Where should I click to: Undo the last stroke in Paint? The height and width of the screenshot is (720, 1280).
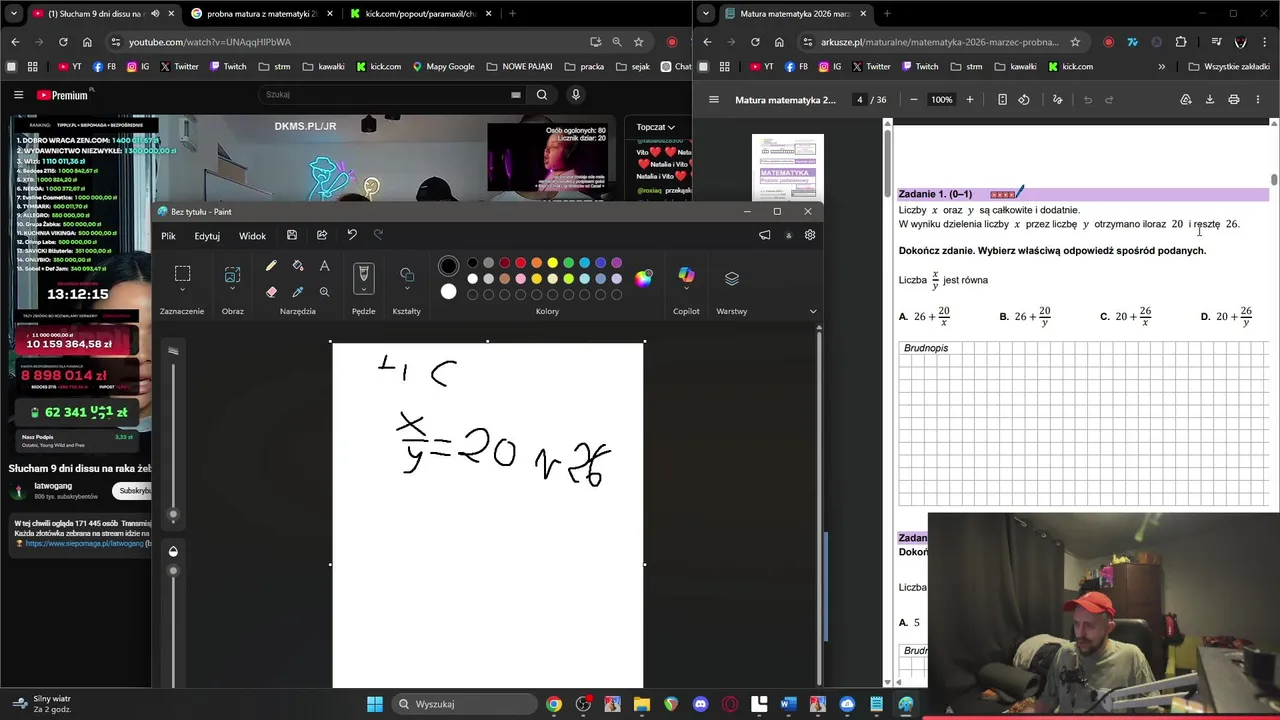point(352,235)
